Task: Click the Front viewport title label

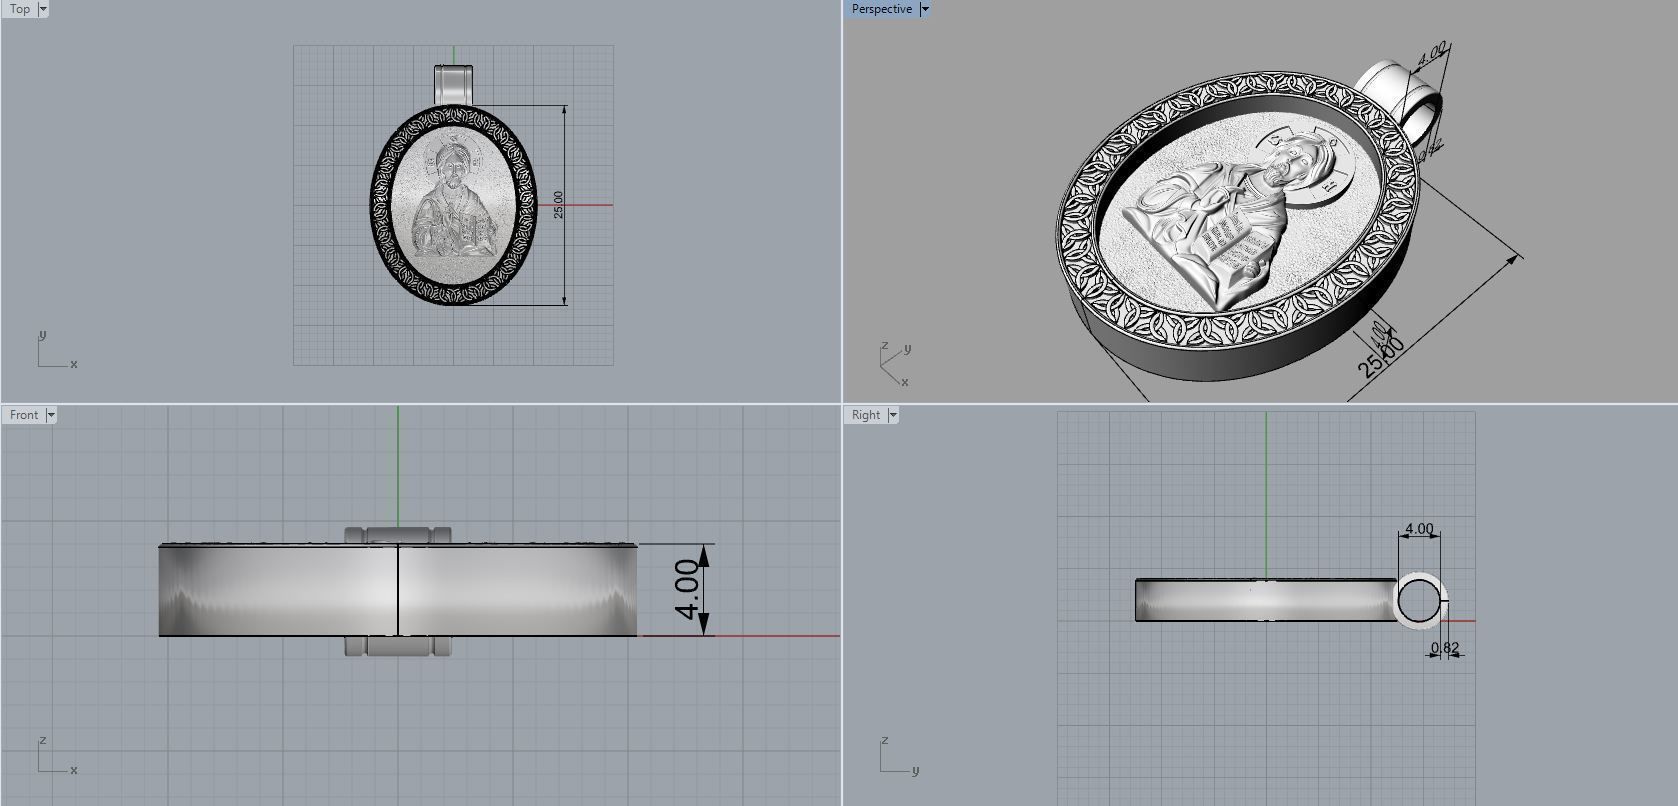Action: click(x=23, y=415)
